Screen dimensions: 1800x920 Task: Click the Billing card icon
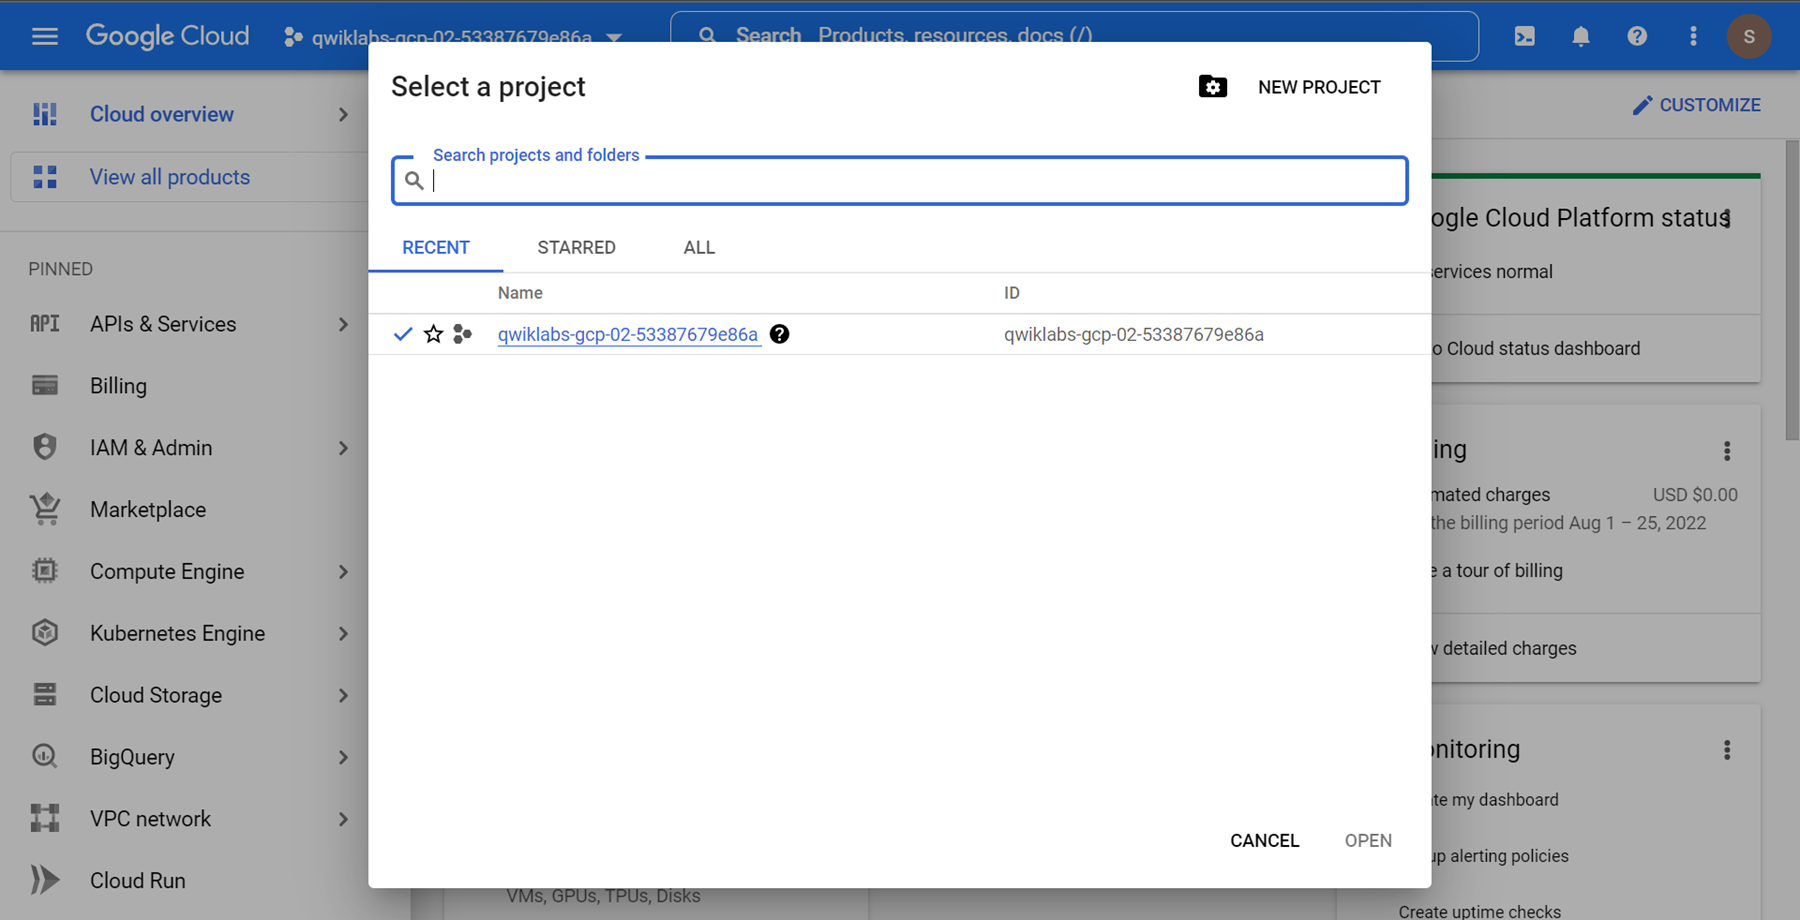(x=45, y=386)
